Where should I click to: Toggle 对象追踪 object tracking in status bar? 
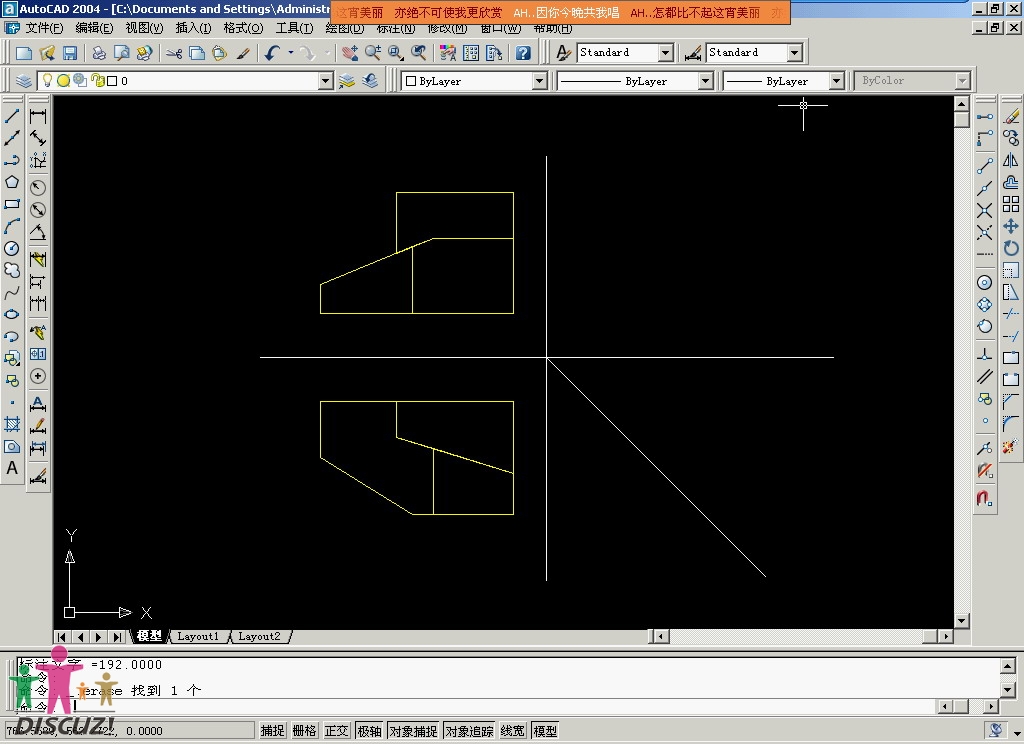click(469, 731)
